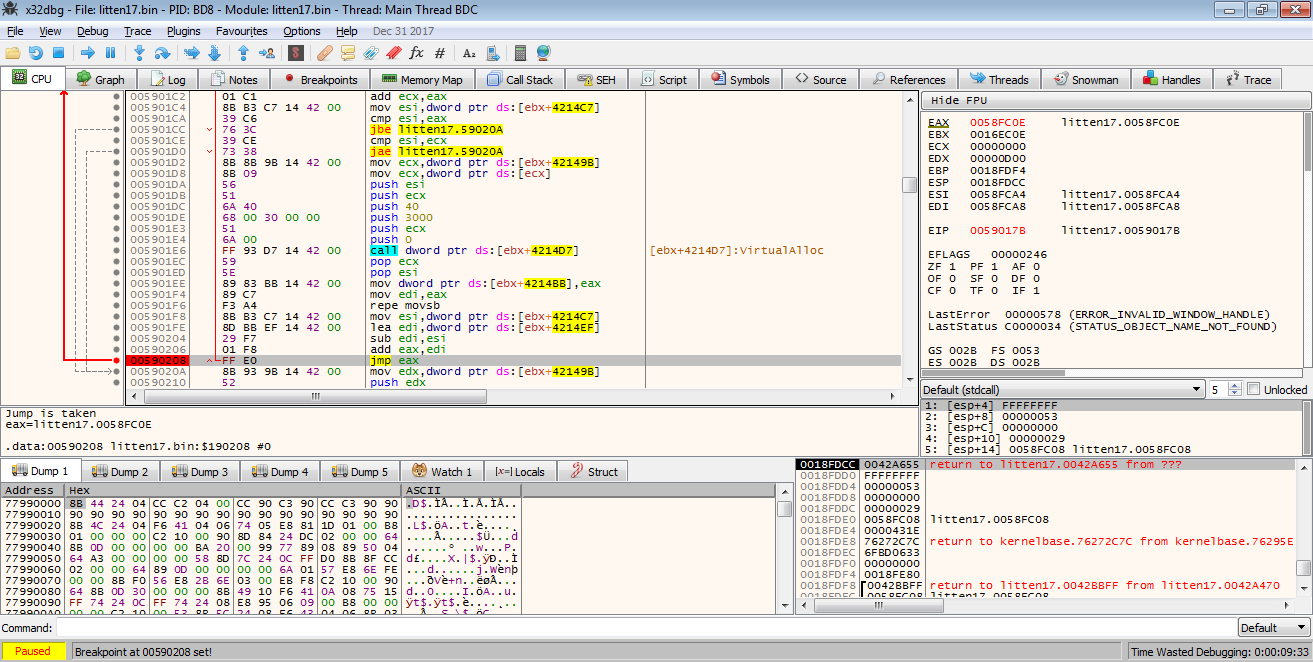Click the intermodular calls toolbar icon

click(x=491, y=52)
